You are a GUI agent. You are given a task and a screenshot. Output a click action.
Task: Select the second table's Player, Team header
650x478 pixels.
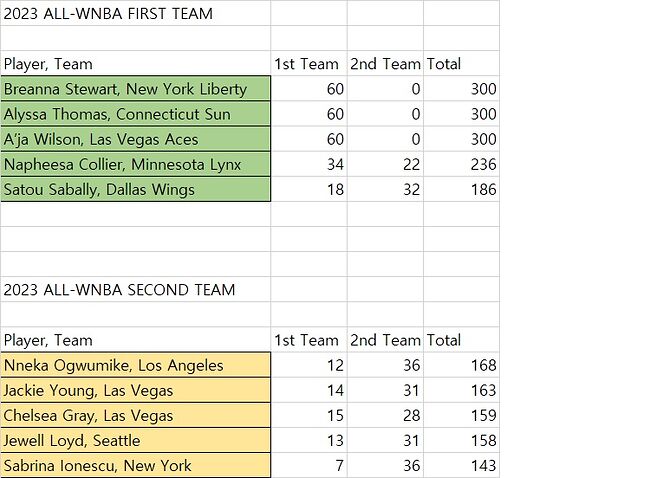click(x=135, y=340)
